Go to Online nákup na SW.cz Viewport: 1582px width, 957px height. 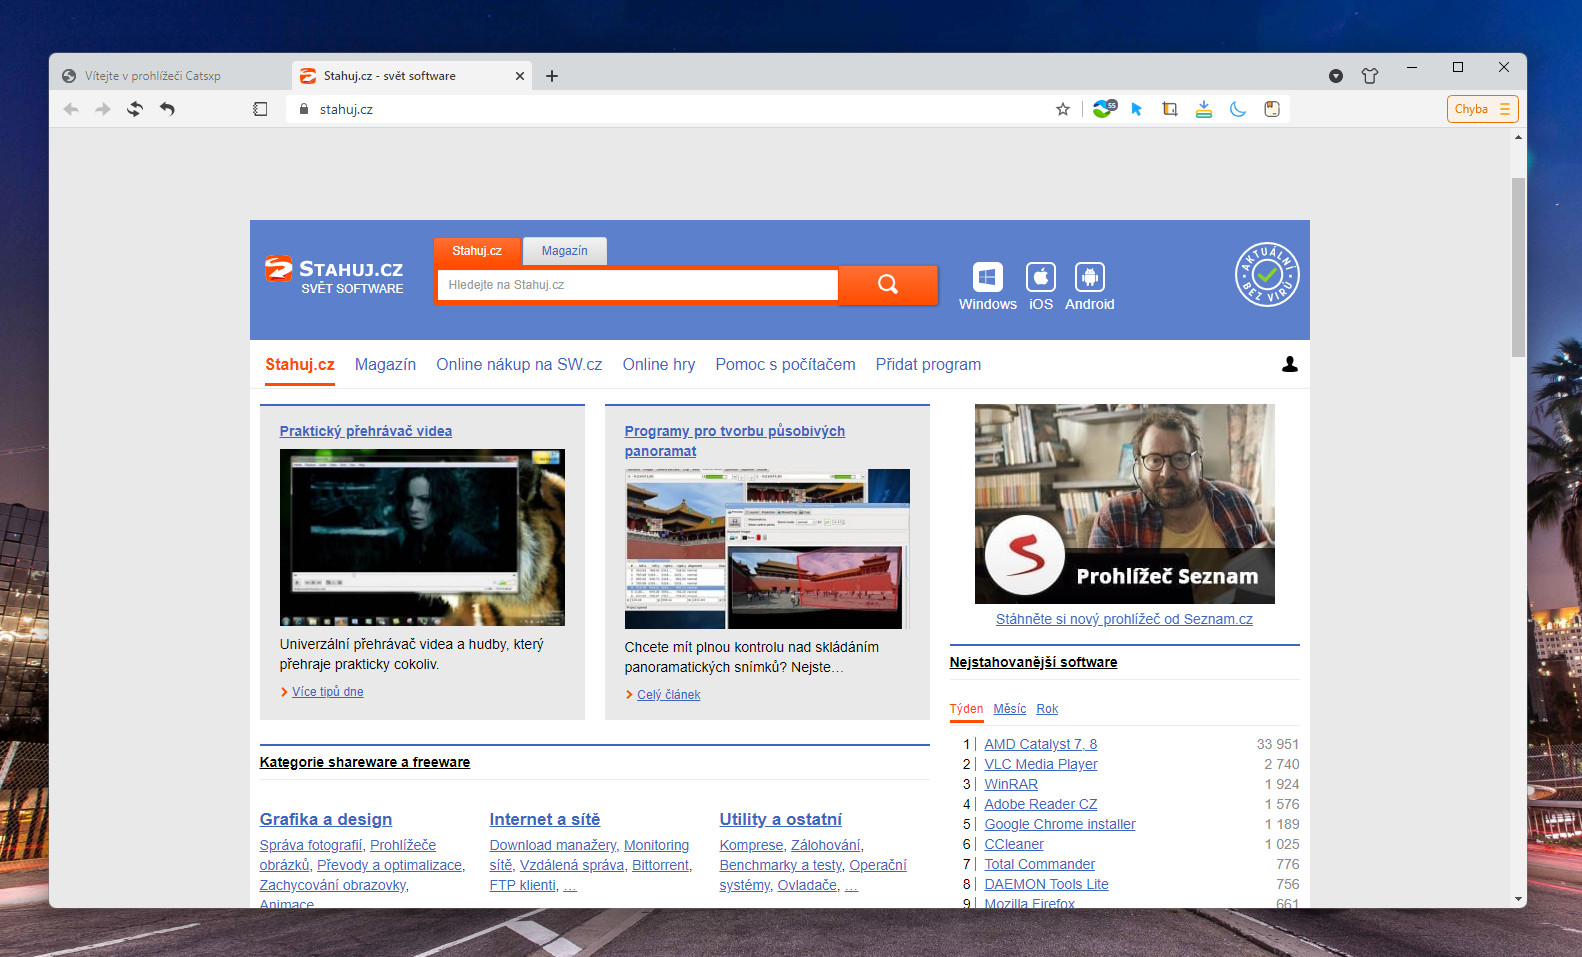click(519, 365)
